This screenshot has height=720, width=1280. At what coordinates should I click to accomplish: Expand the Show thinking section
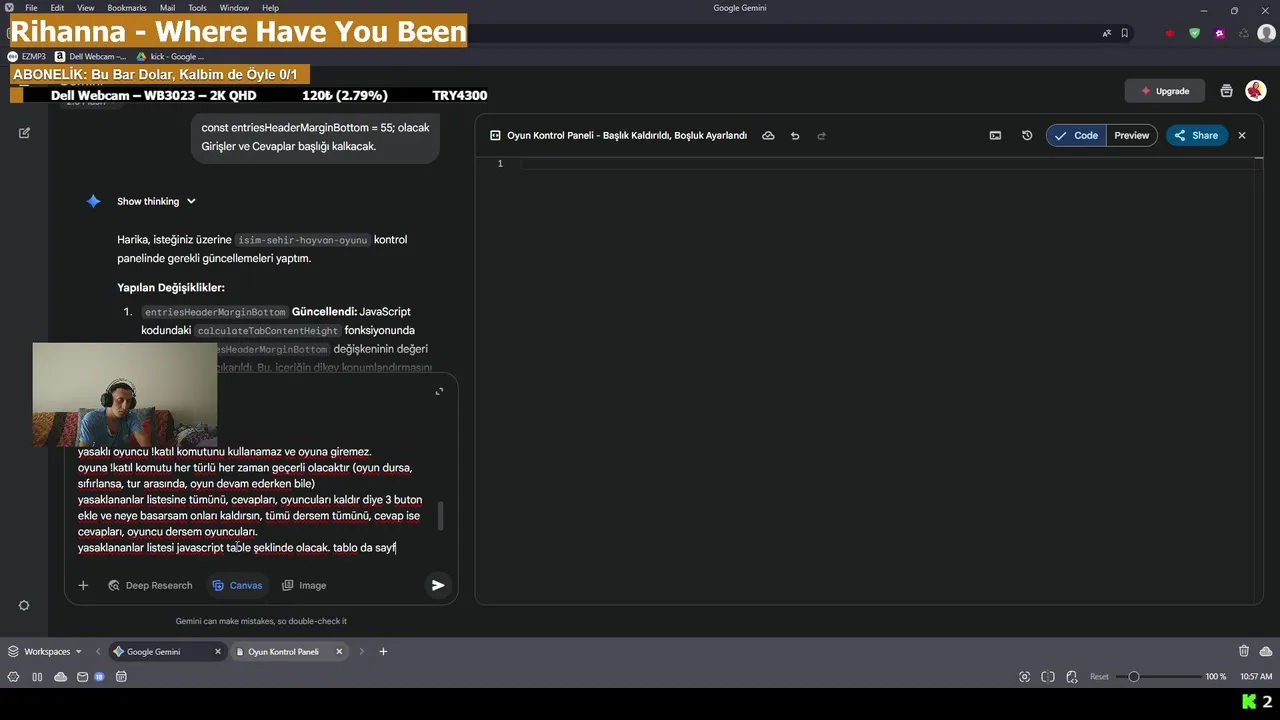pos(156,201)
